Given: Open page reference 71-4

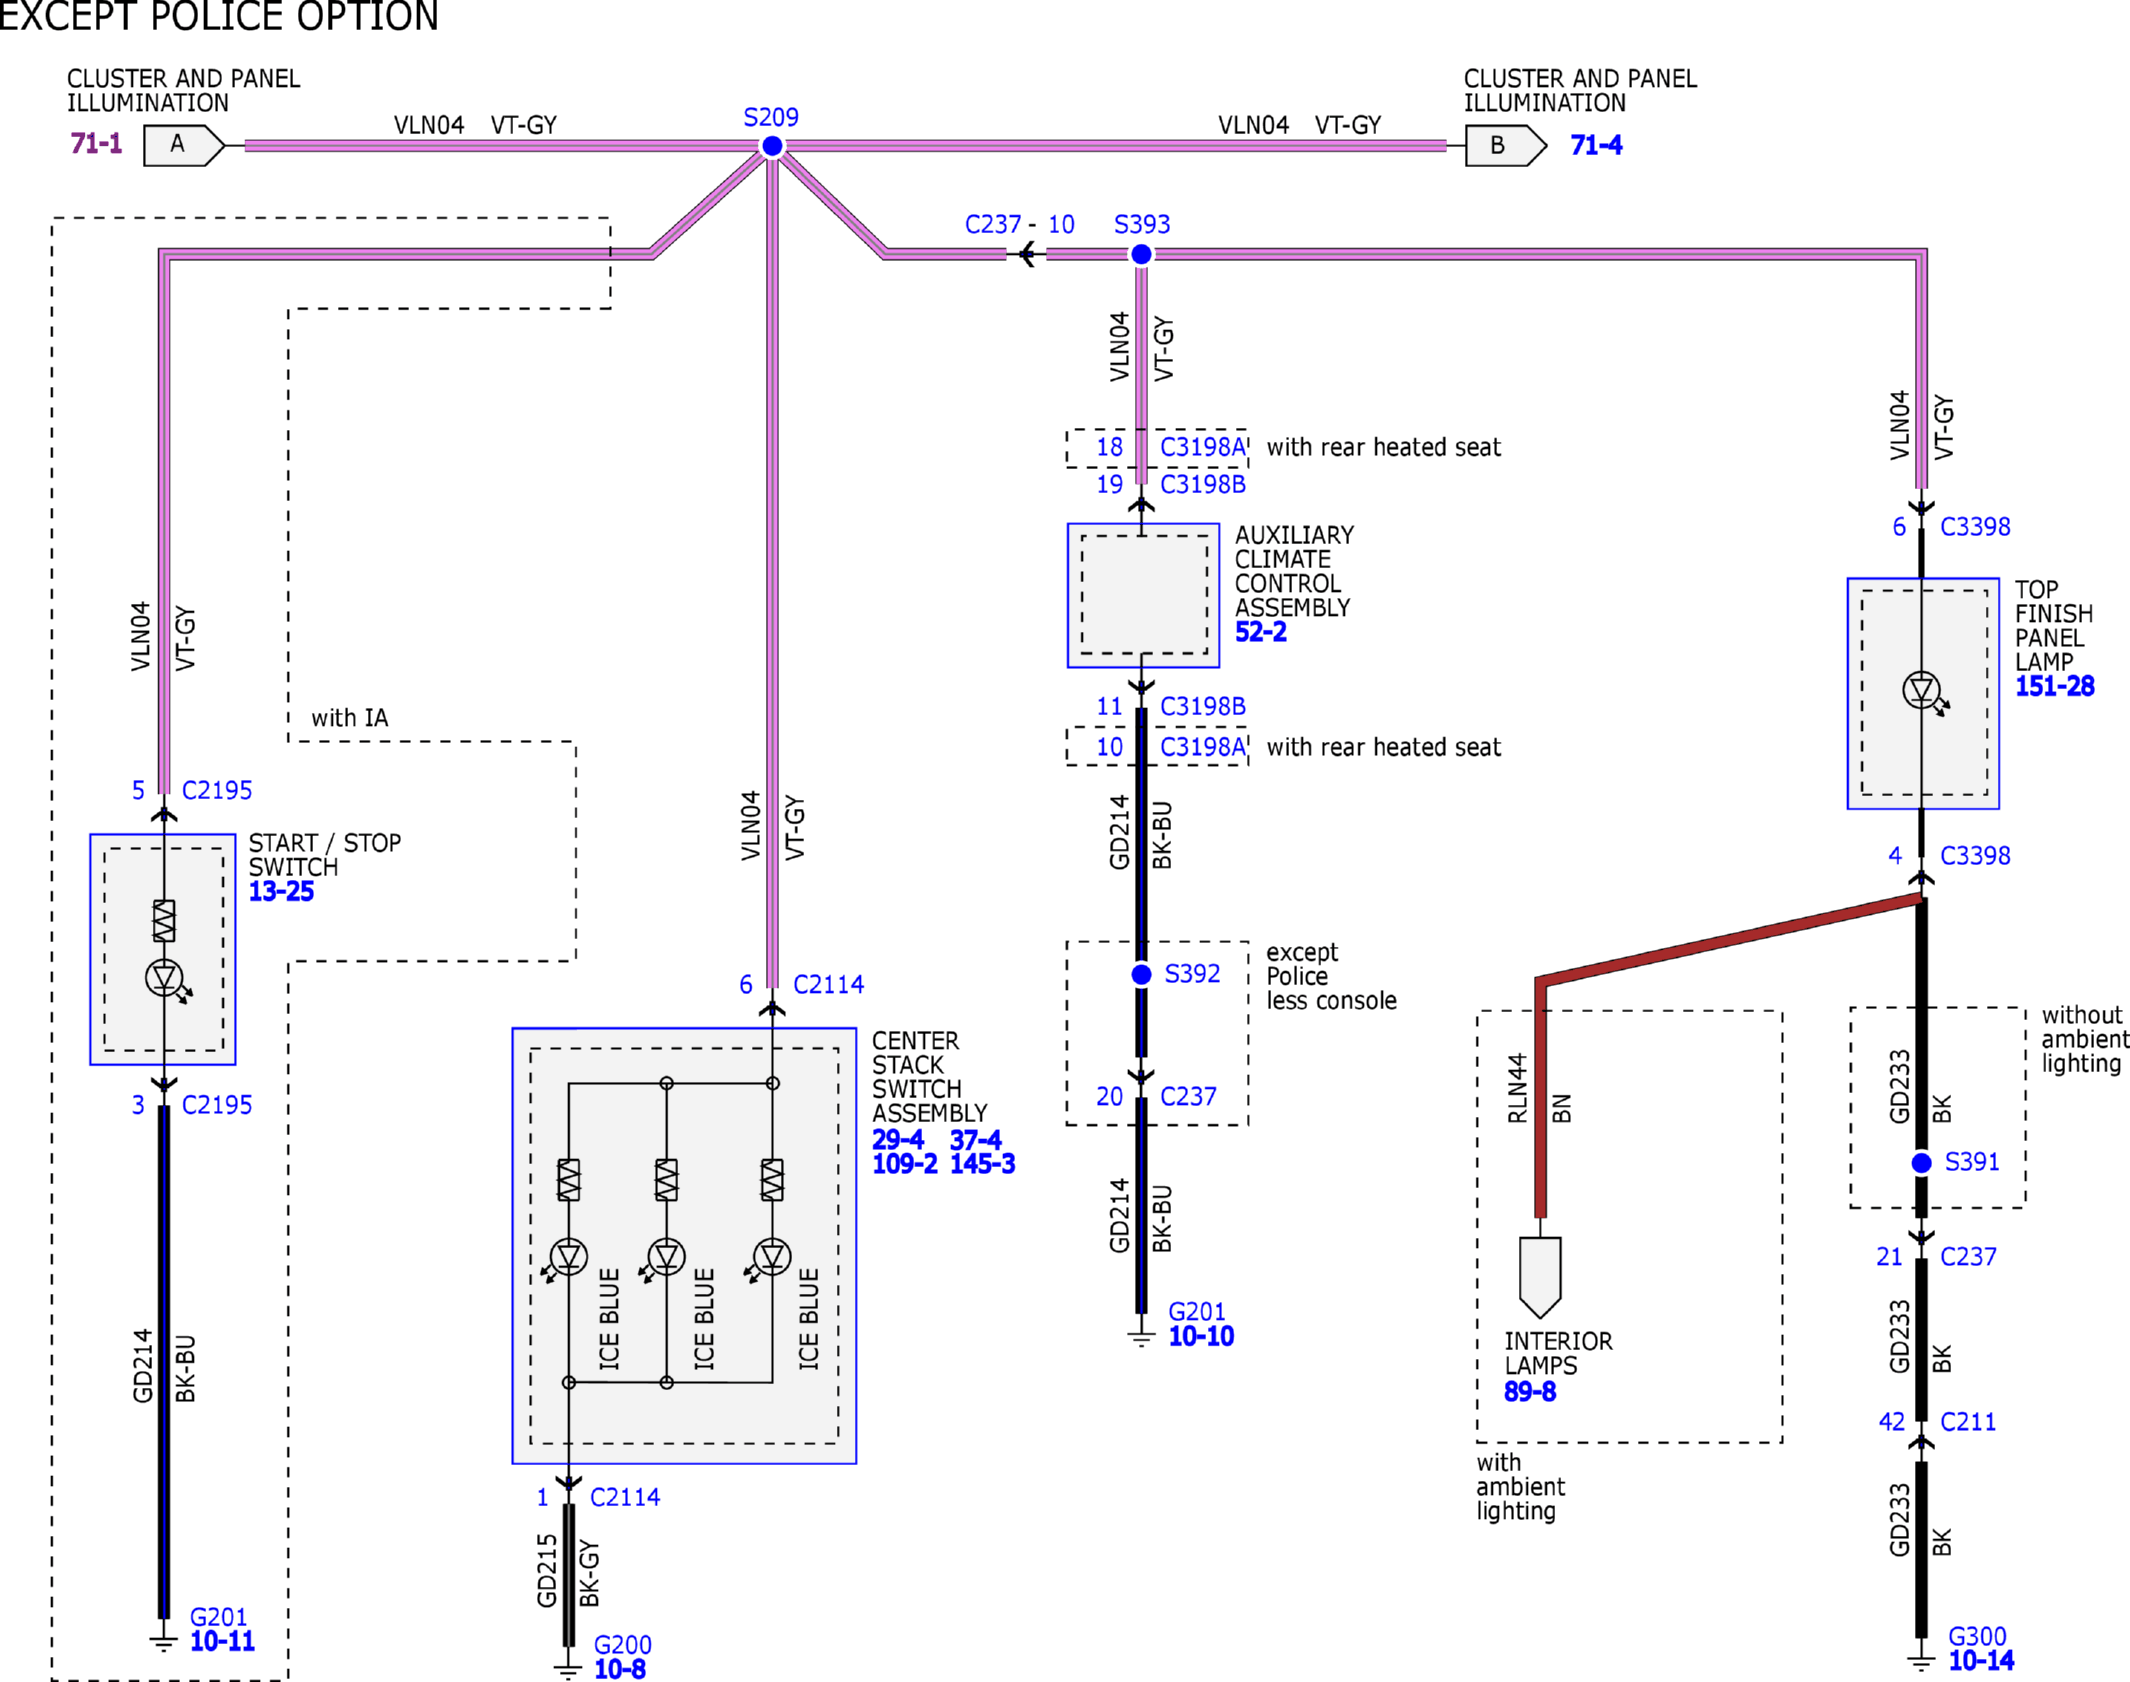Looking at the screenshot, I should (x=1596, y=146).
